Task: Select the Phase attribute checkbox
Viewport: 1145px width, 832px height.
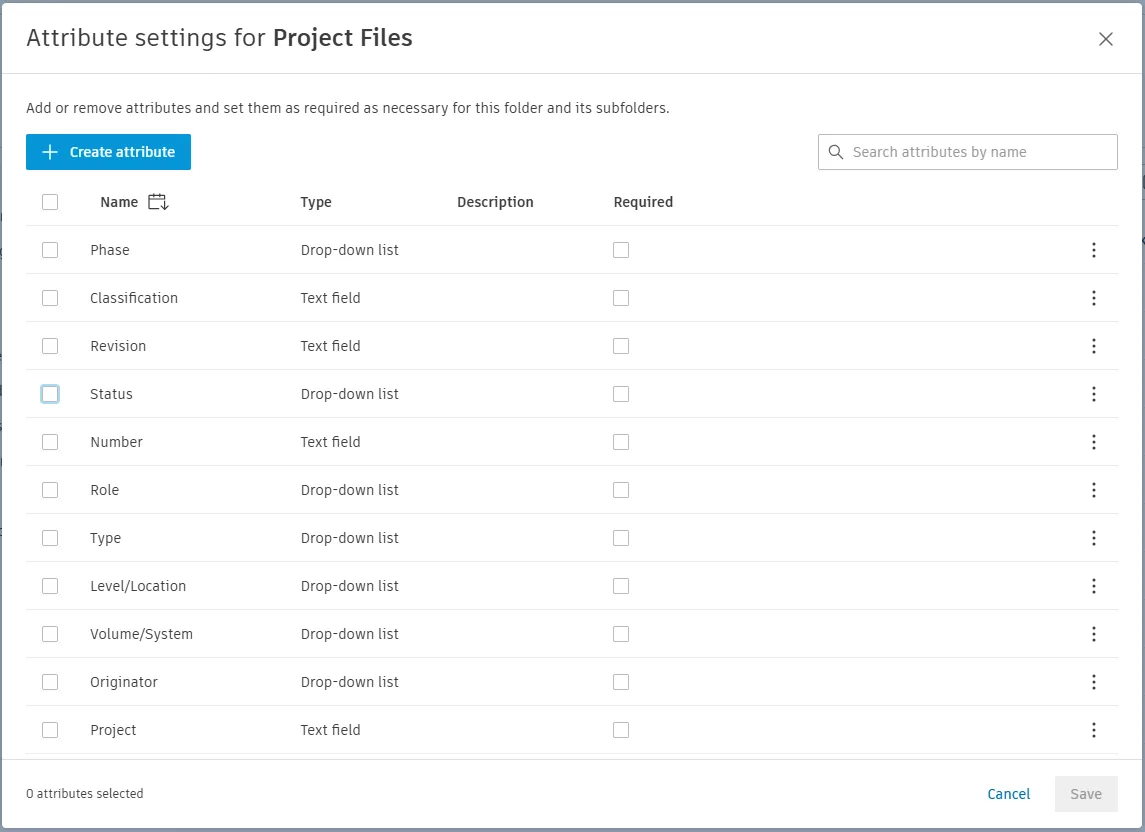Action: pyautogui.click(x=50, y=250)
